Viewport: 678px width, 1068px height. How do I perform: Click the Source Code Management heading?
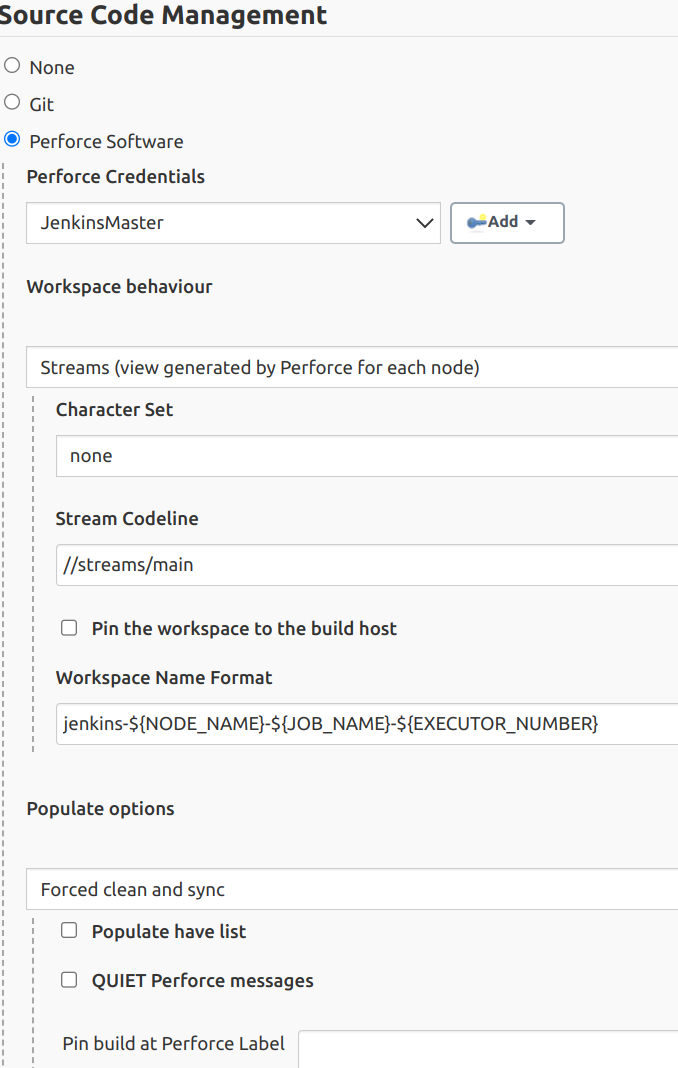click(164, 15)
